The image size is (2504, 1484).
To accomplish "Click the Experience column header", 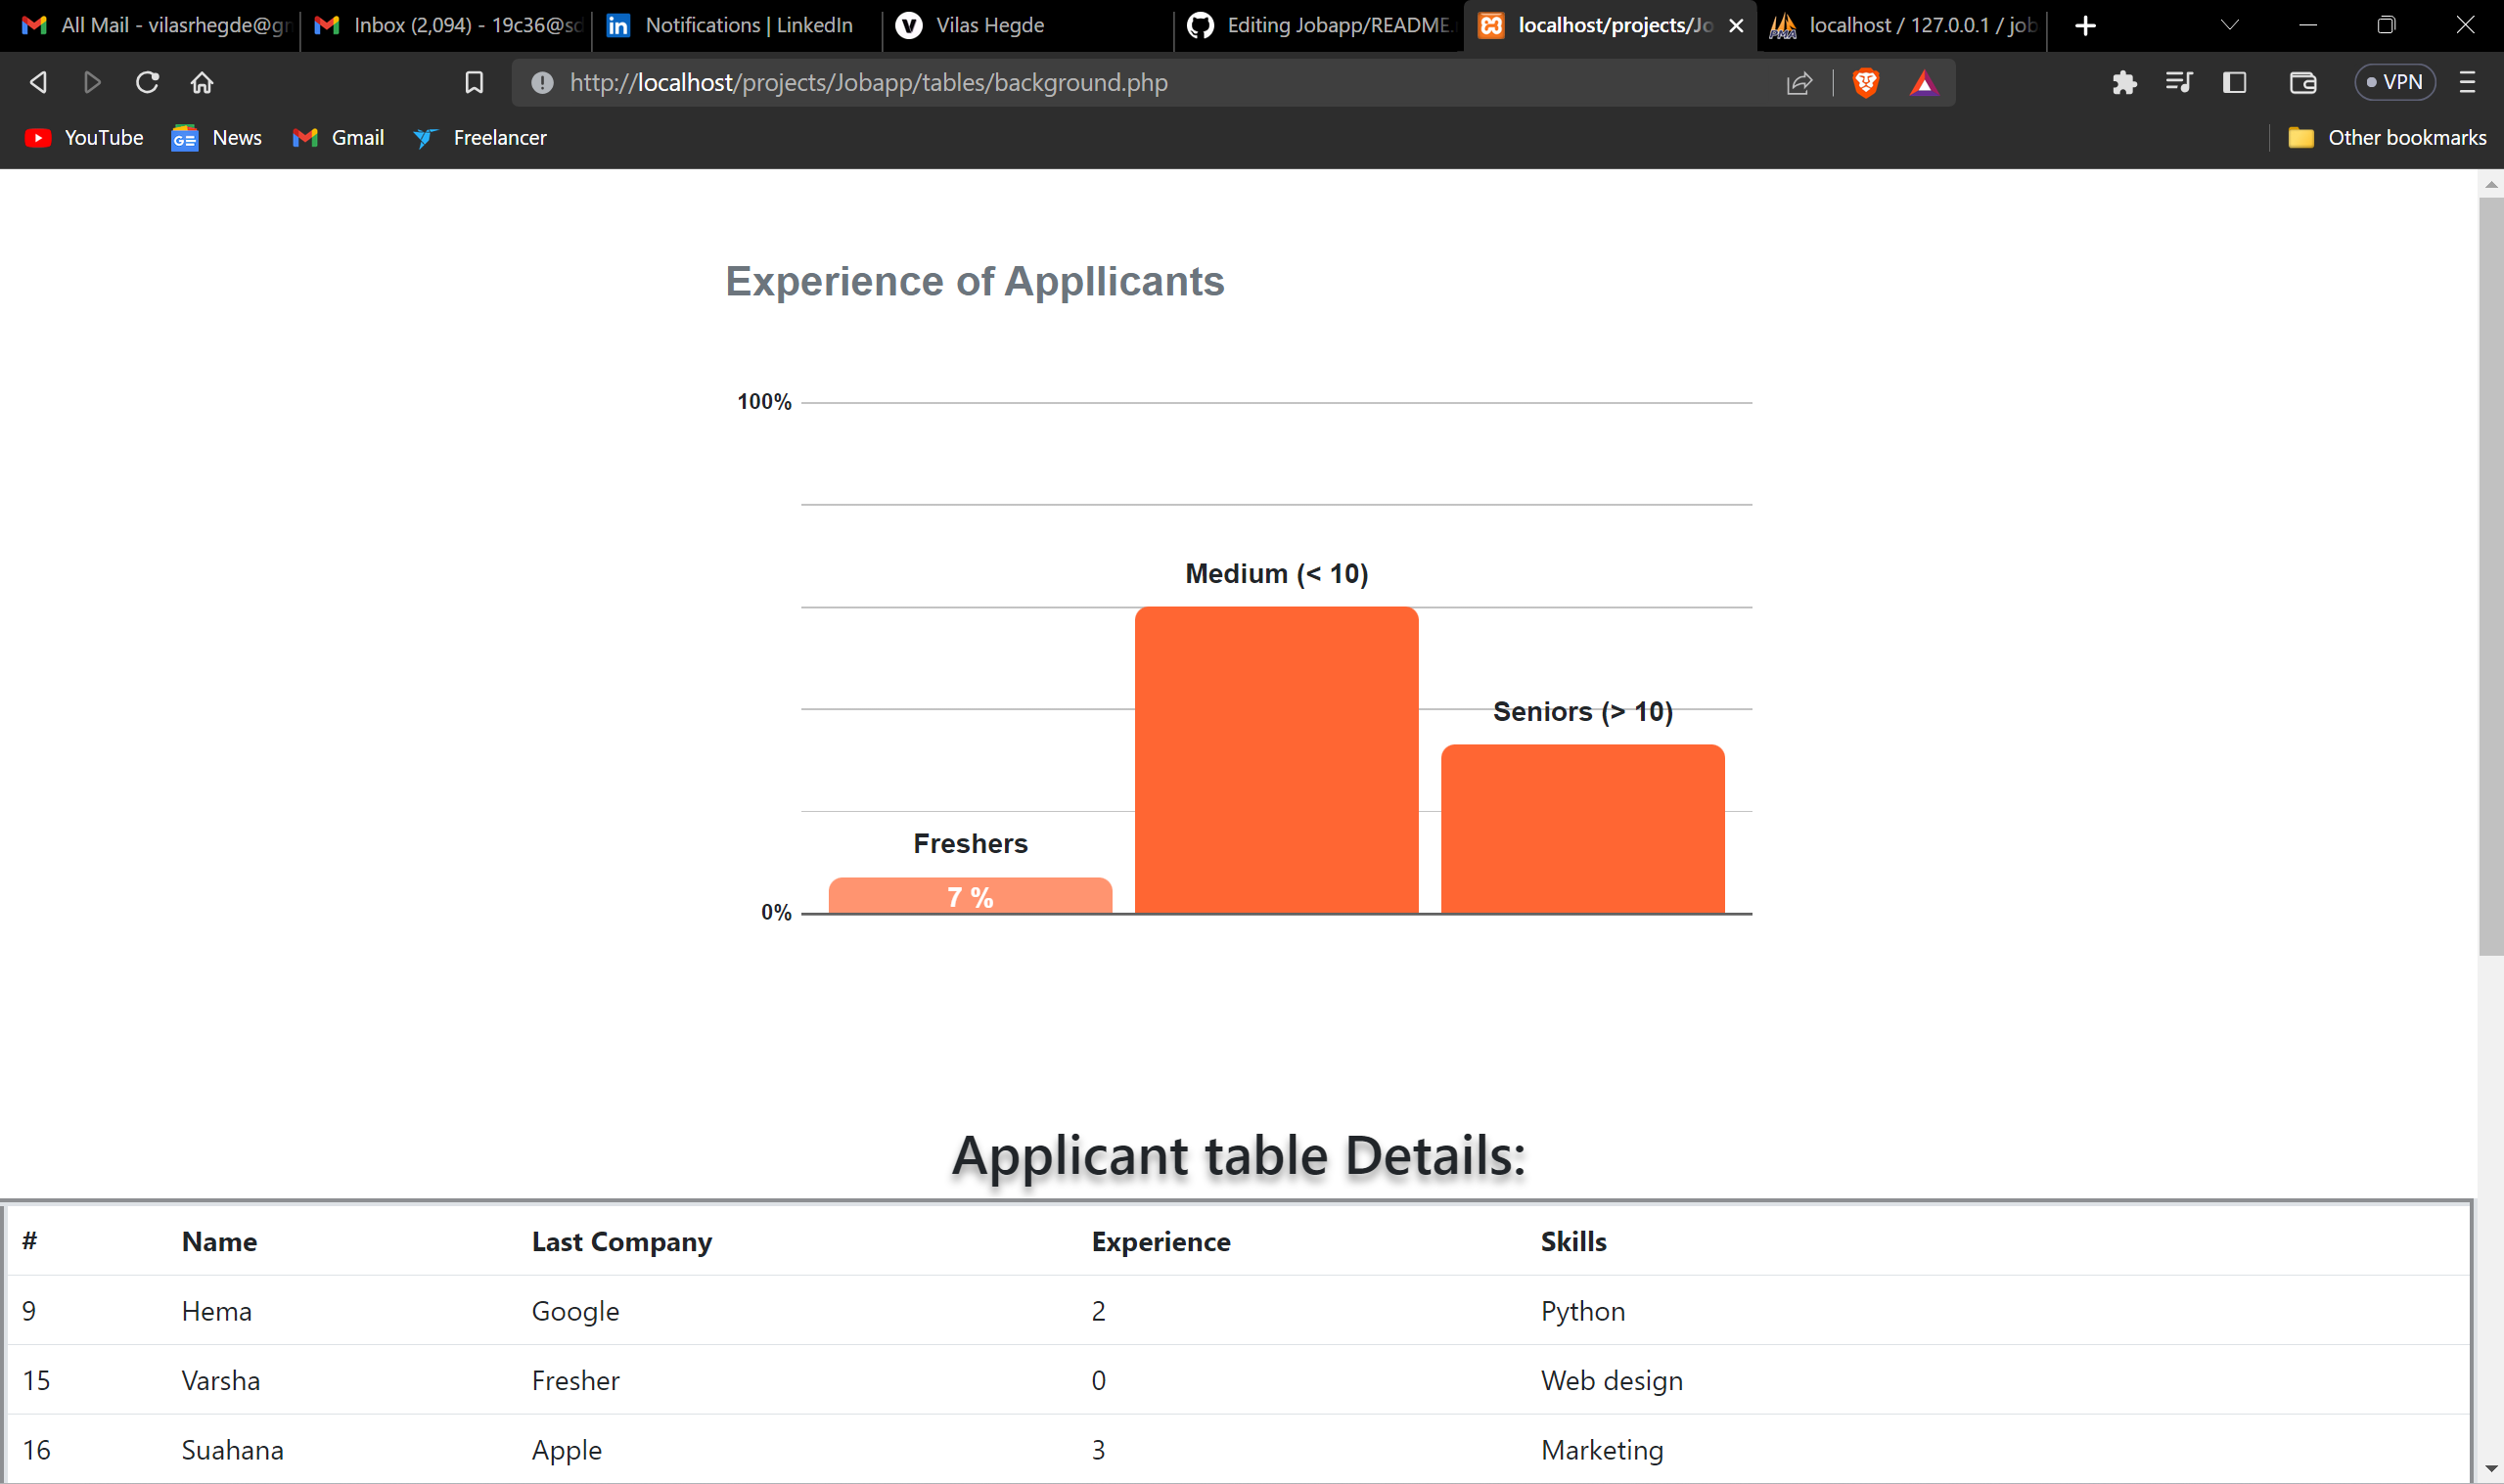I will pyautogui.click(x=1161, y=1242).
